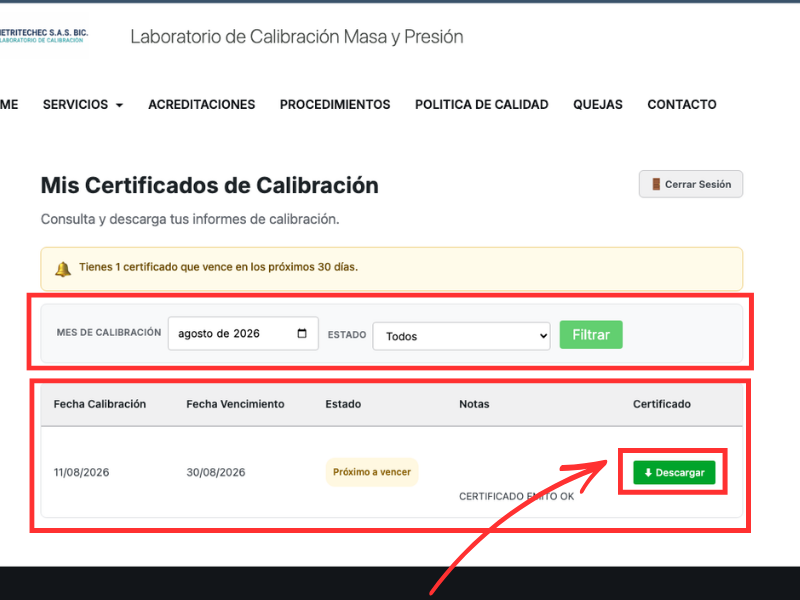The width and height of the screenshot is (800, 600).
Task: Click the Metritechec logo in the header
Action: click(x=44, y=36)
